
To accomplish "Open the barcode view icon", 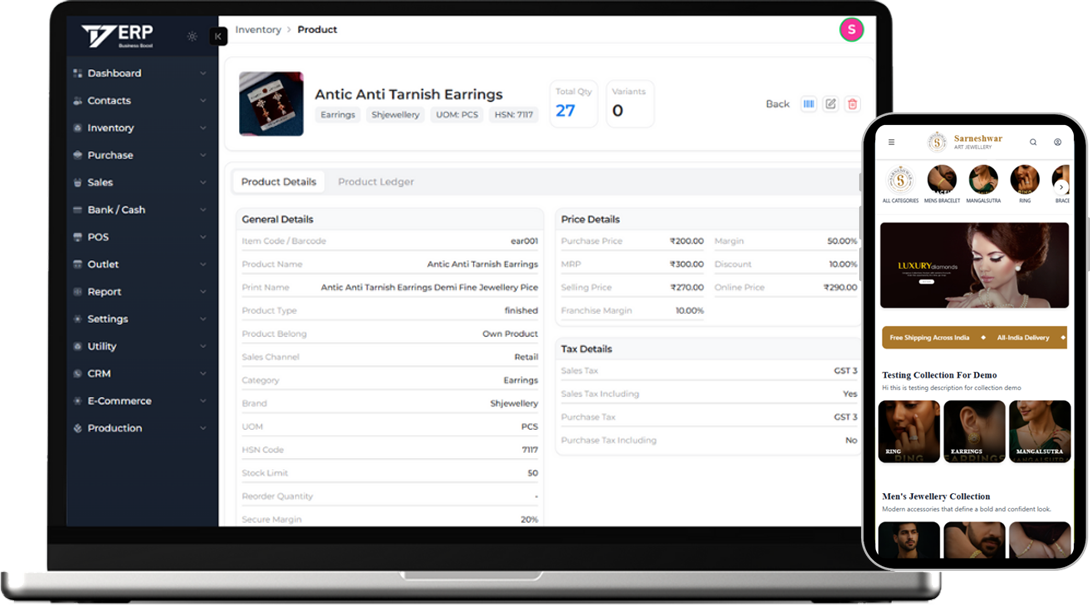I will pyautogui.click(x=809, y=103).
